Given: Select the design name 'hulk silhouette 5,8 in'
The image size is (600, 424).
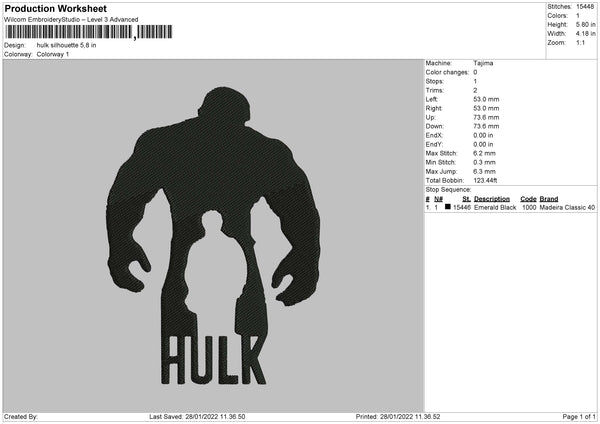Looking at the screenshot, I should point(67,45).
